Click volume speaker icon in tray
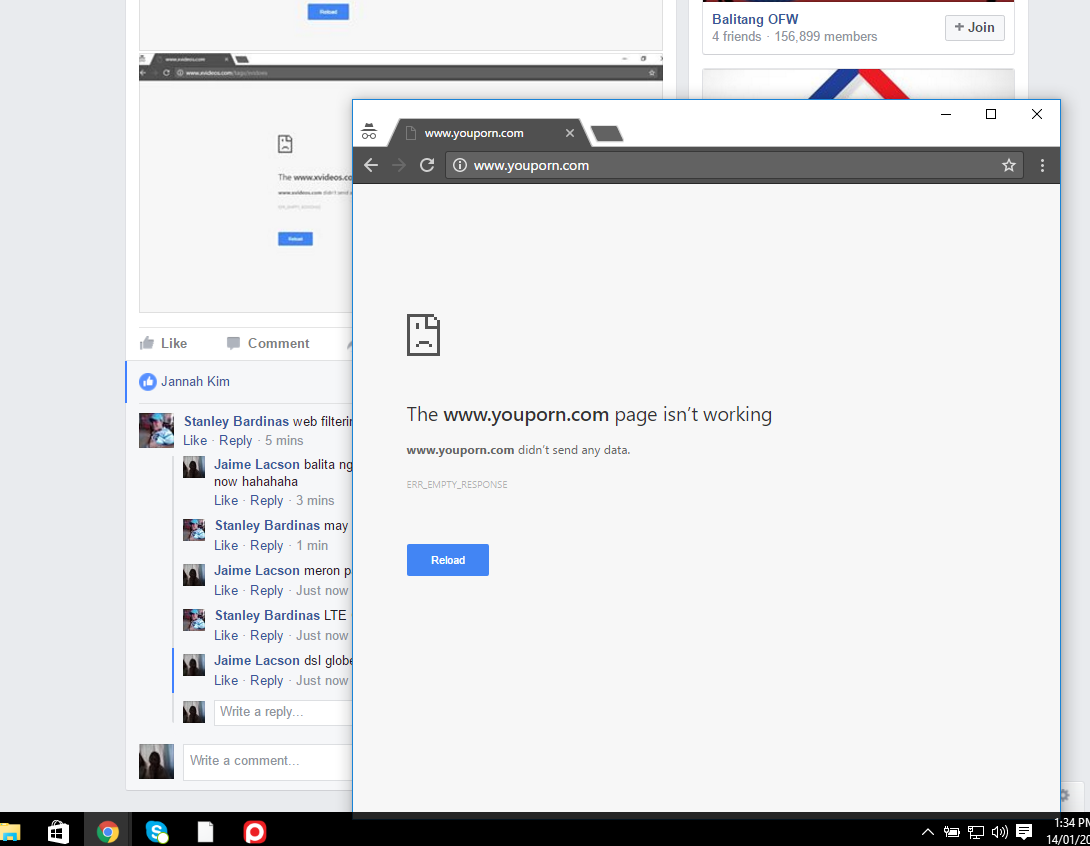The image size is (1090, 846). (1000, 831)
